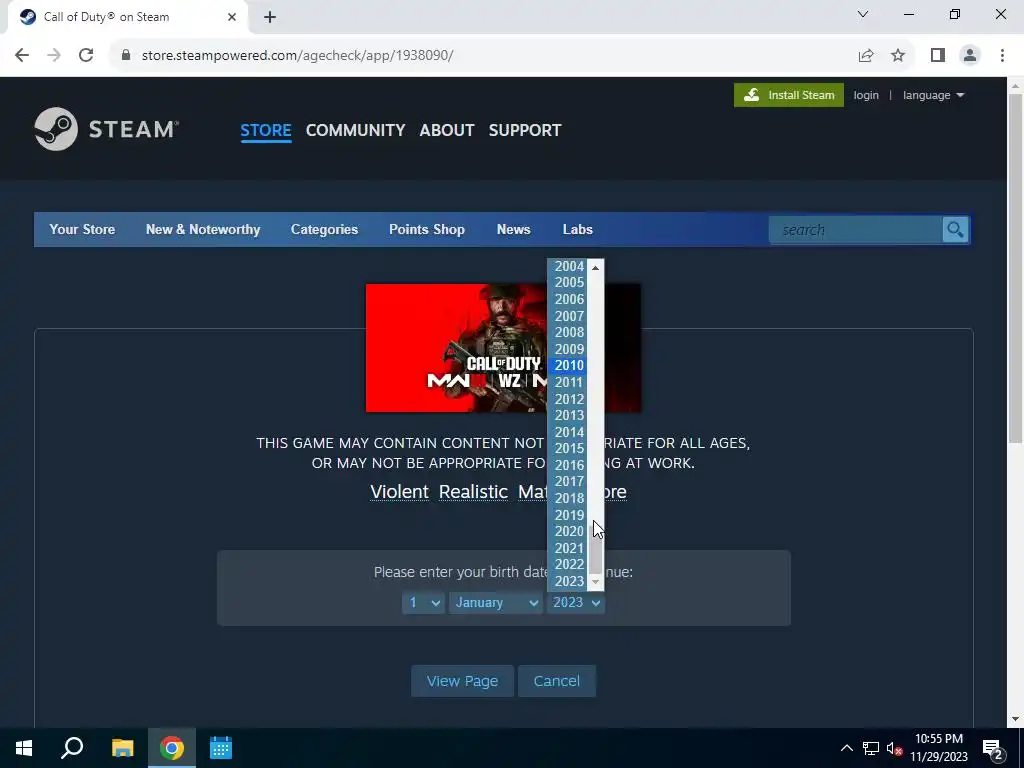1024x768 pixels.
Task: Open the notification center icon
Action: [992, 749]
